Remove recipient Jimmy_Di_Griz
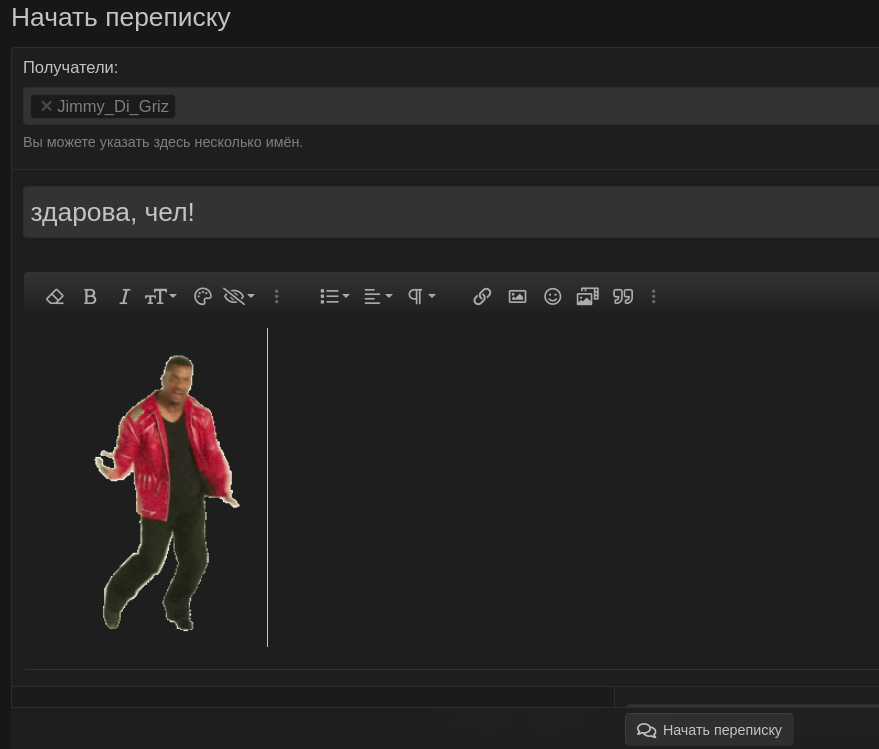The height and width of the screenshot is (749, 879). pos(46,106)
